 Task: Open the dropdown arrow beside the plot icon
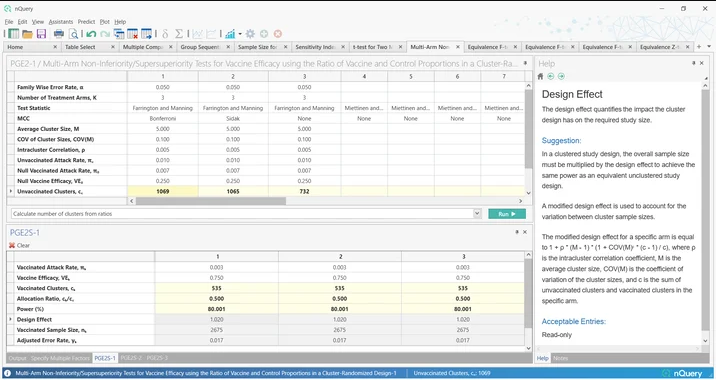(240, 34)
